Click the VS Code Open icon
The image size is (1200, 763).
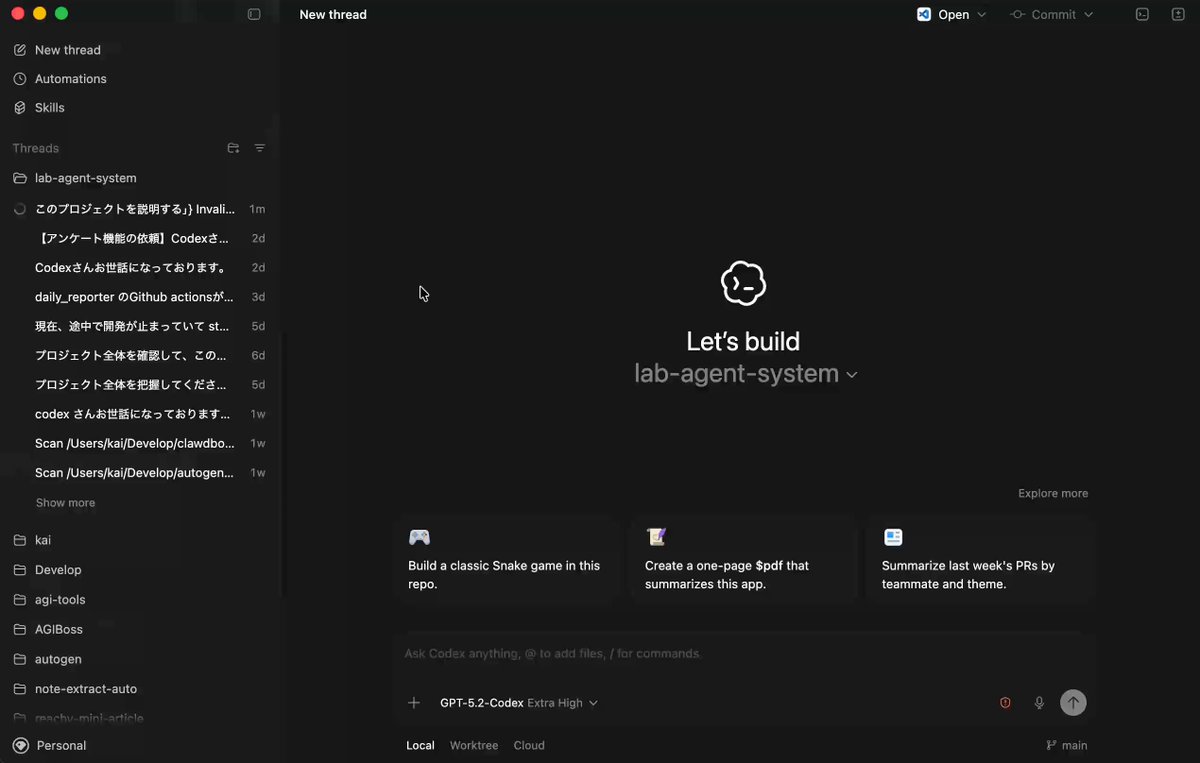click(924, 14)
